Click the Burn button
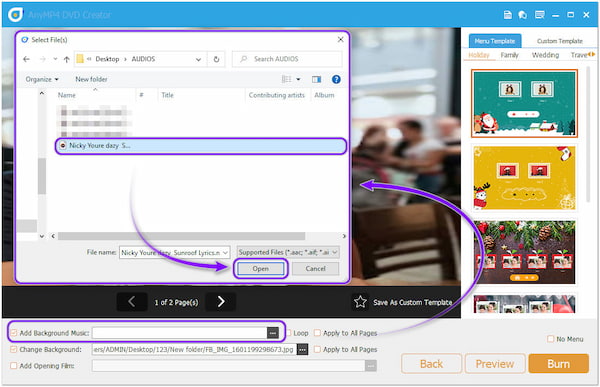The image size is (600, 387). (558, 364)
